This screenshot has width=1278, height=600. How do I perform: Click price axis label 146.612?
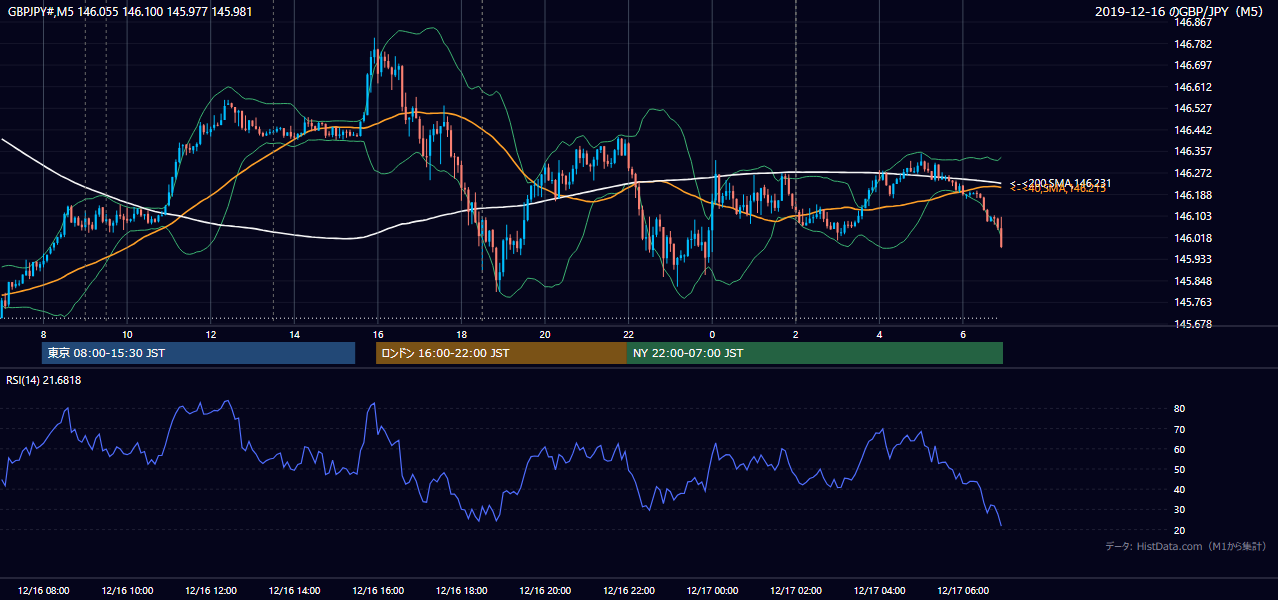pyautogui.click(x=1194, y=87)
